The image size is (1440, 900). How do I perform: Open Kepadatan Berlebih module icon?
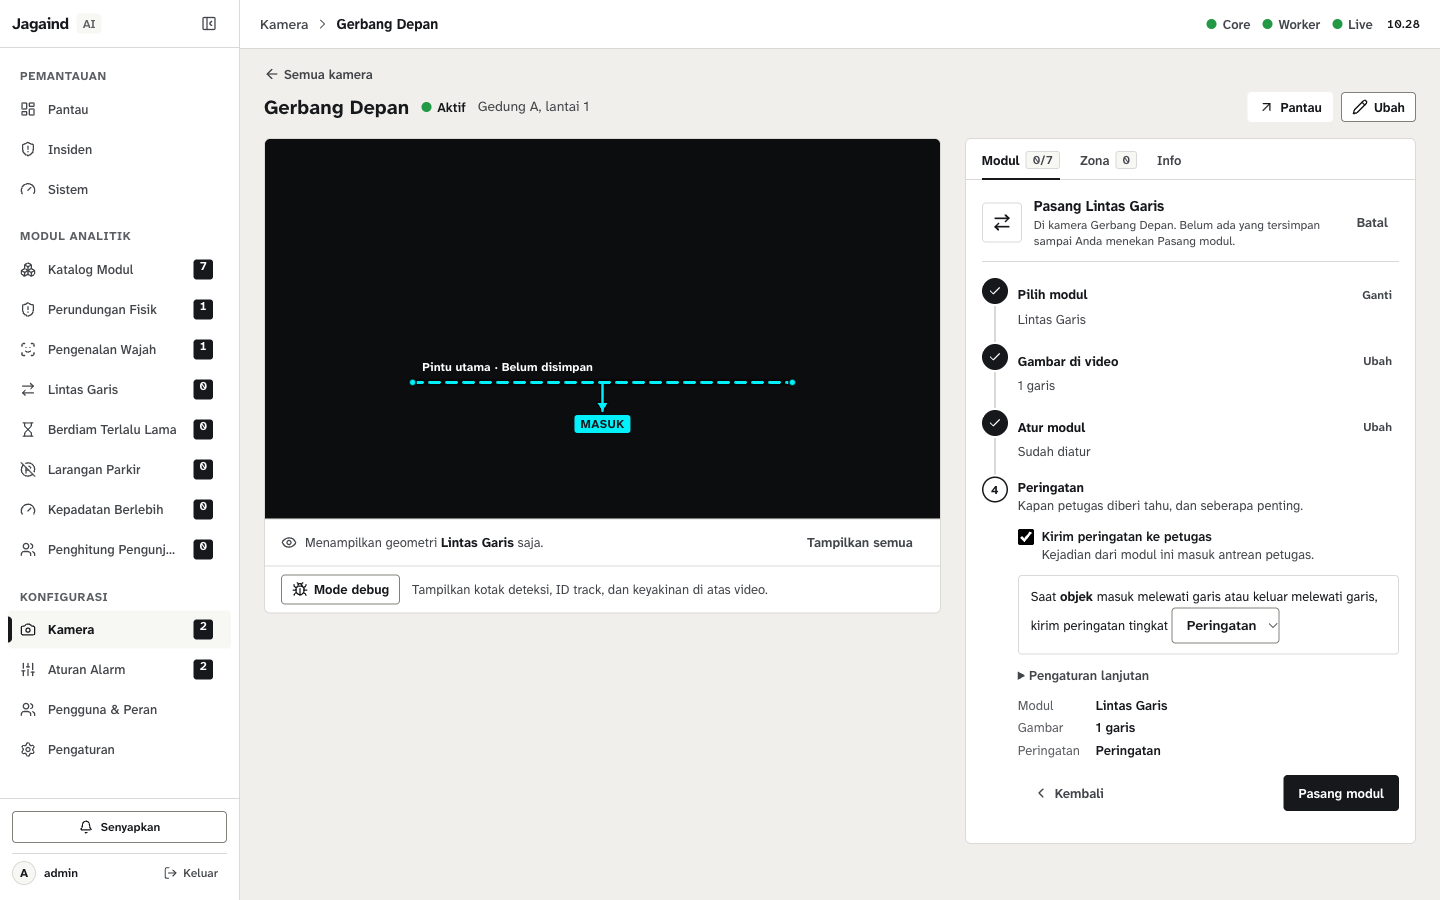pos(28,510)
